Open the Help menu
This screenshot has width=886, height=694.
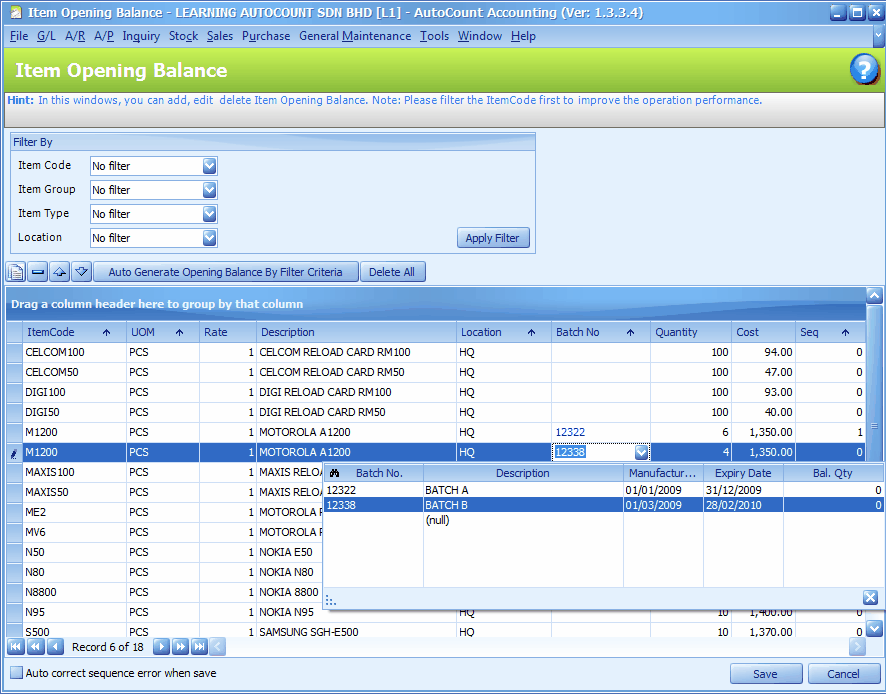point(523,36)
